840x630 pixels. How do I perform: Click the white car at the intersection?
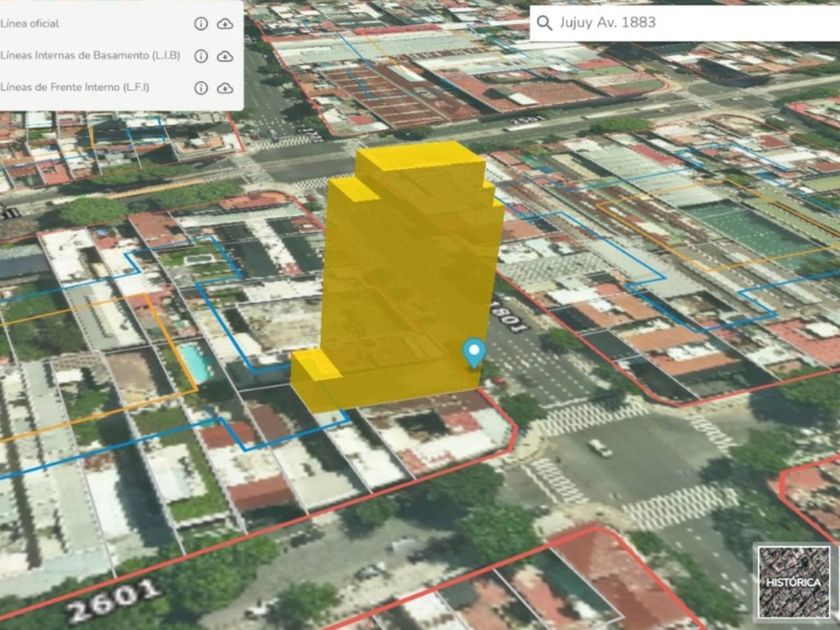600,447
